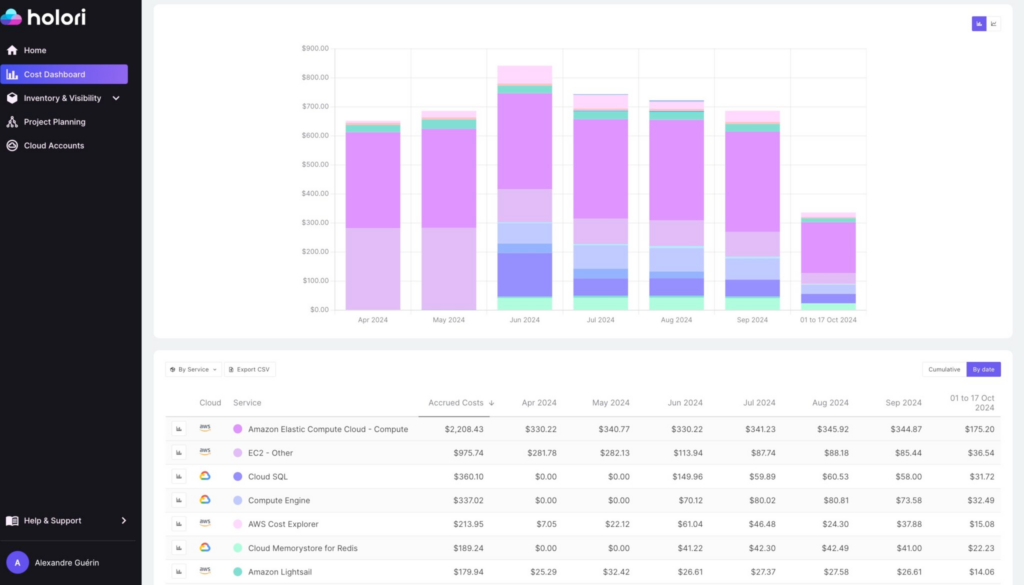Click the chart icon beside Amazon Elastic Compute Cloud

(x=181, y=428)
